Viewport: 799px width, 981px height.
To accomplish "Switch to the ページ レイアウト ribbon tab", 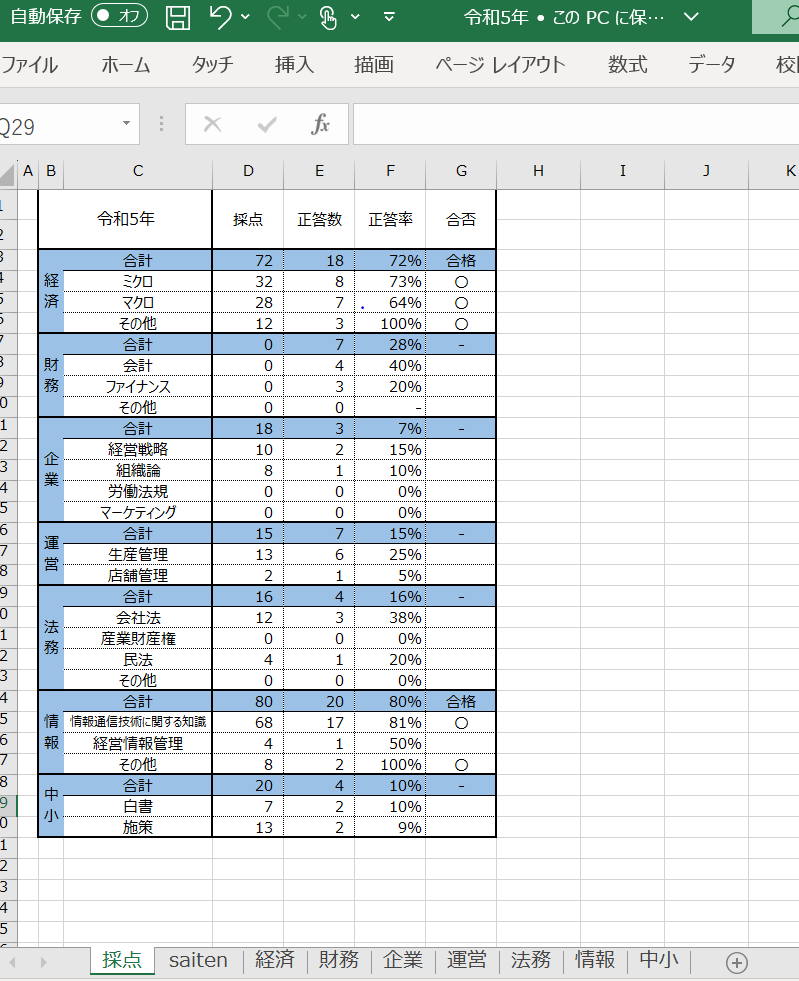I will pyautogui.click(x=500, y=64).
